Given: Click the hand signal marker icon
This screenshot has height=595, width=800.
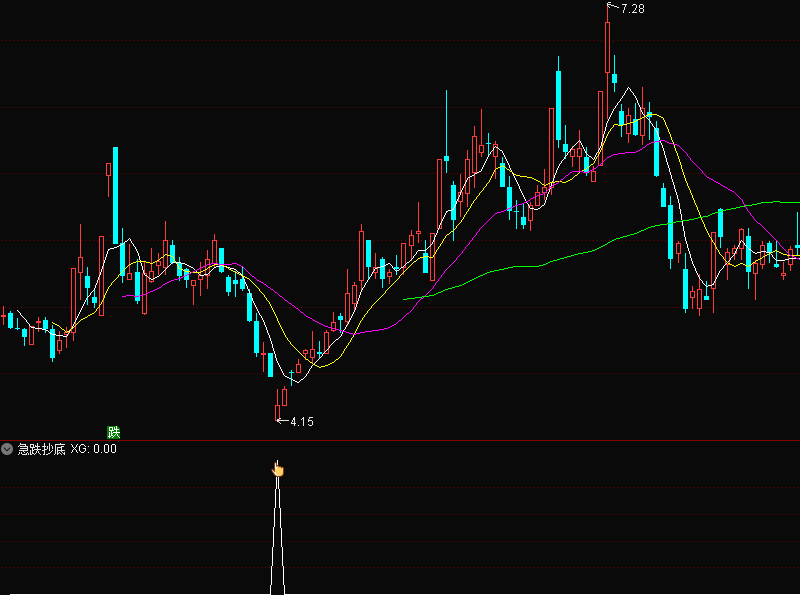Looking at the screenshot, I should [278, 468].
